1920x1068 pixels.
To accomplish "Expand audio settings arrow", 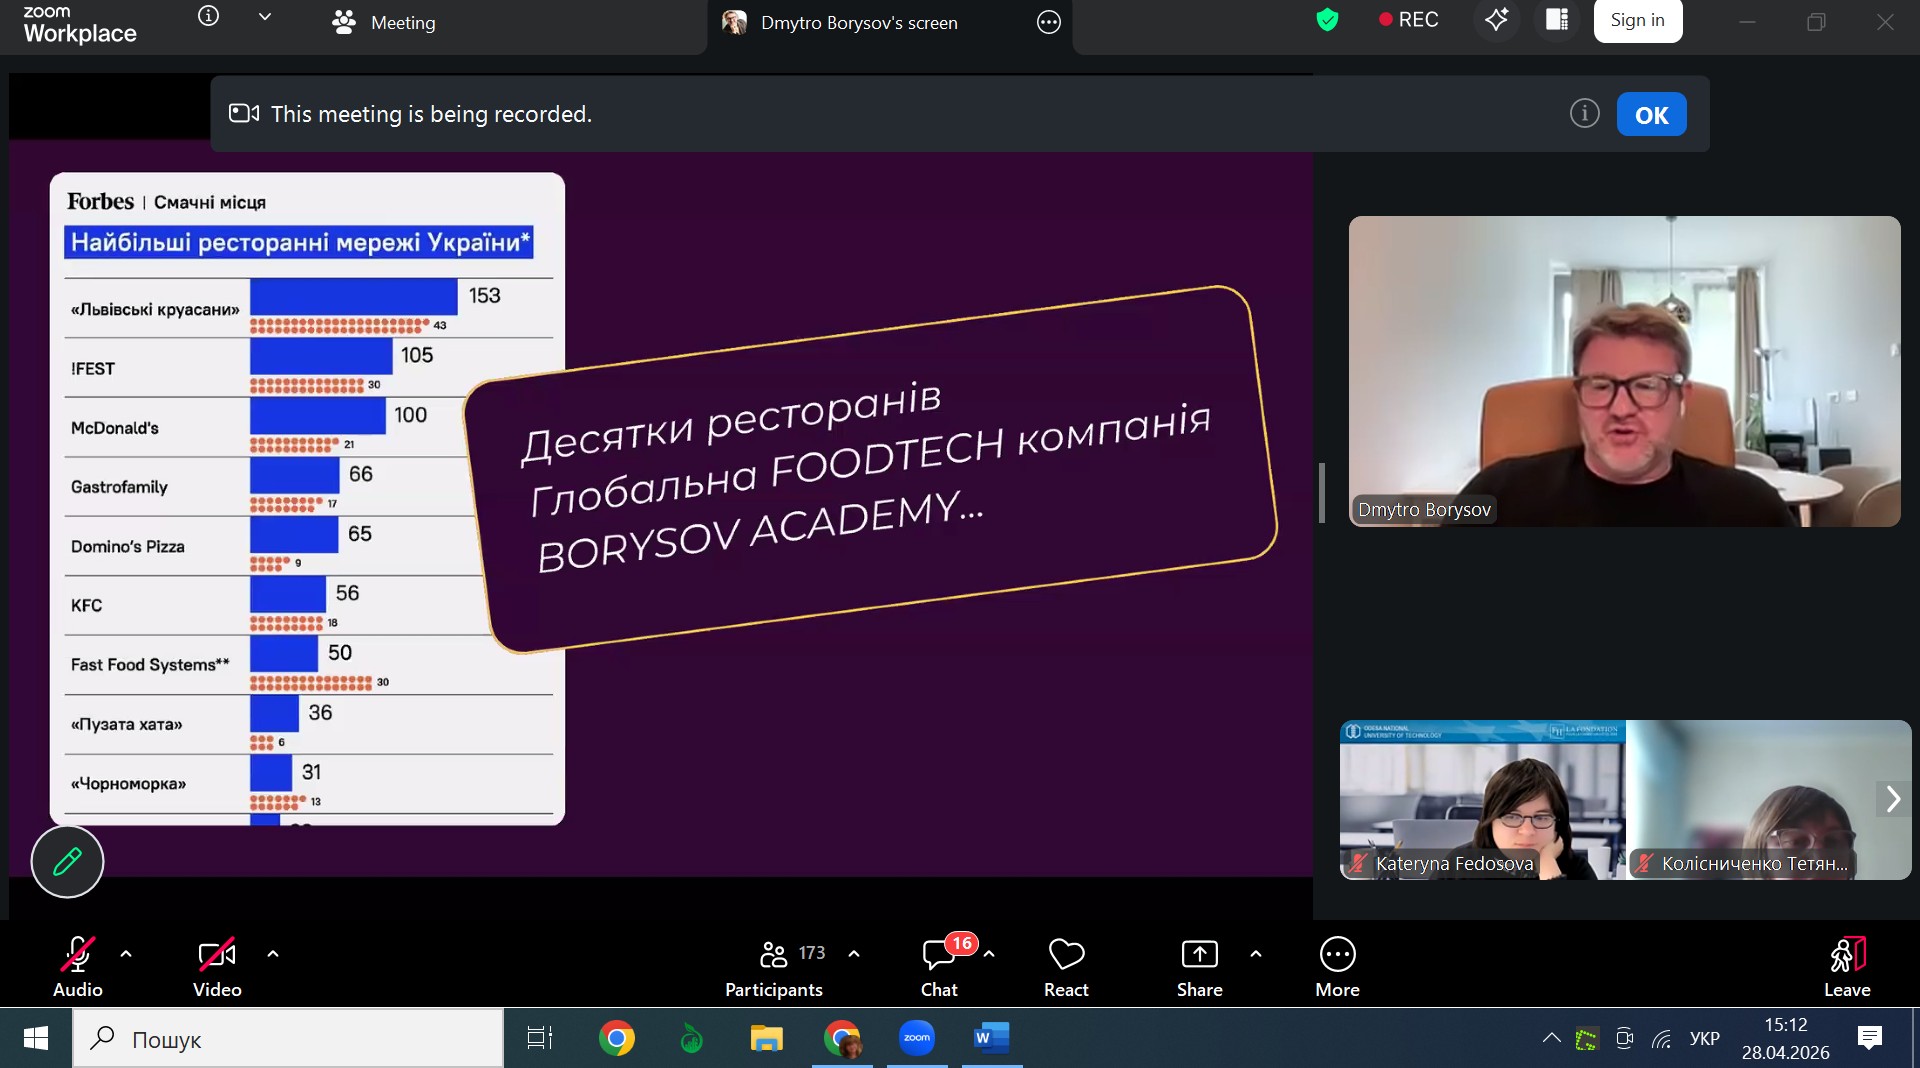I will pos(126,955).
